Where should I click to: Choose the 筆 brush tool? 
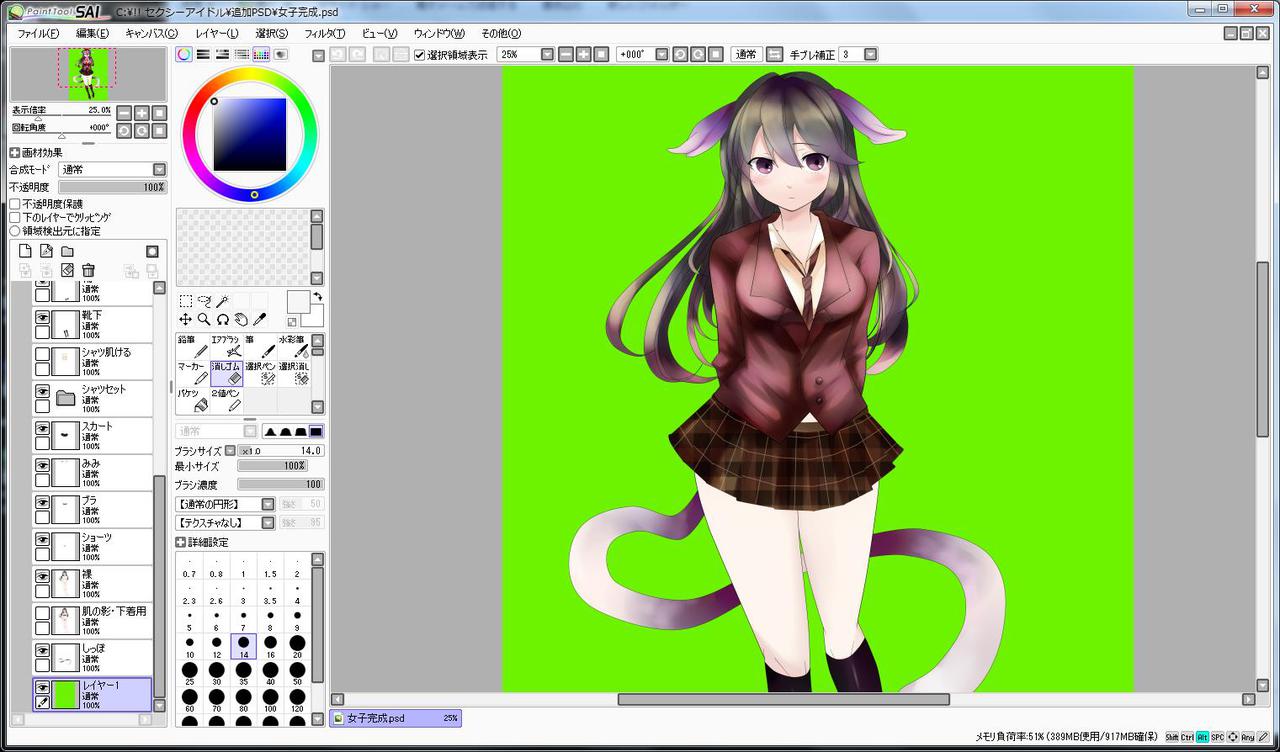coord(260,346)
